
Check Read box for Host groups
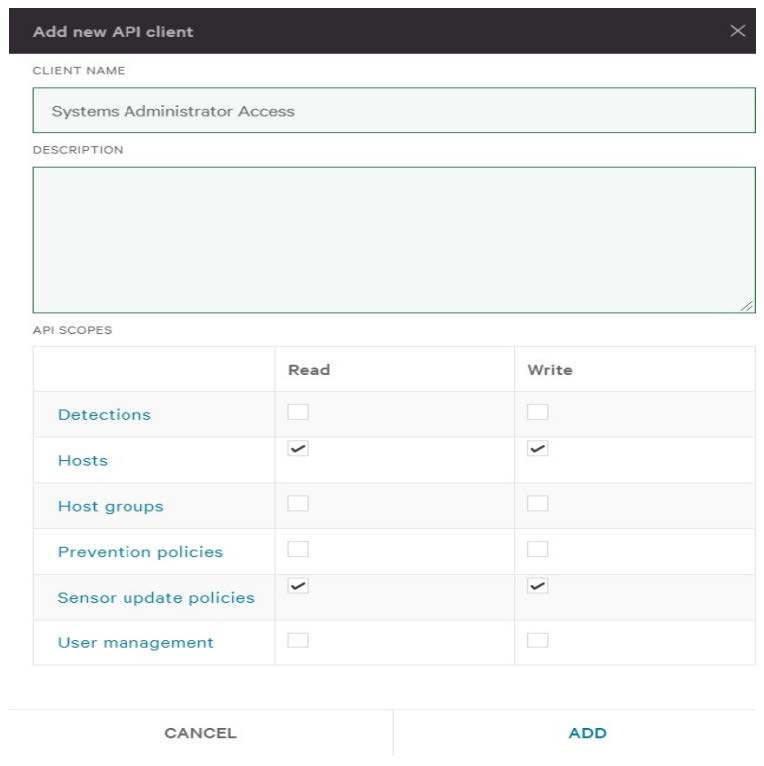pyautogui.click(x=298, y=503)
